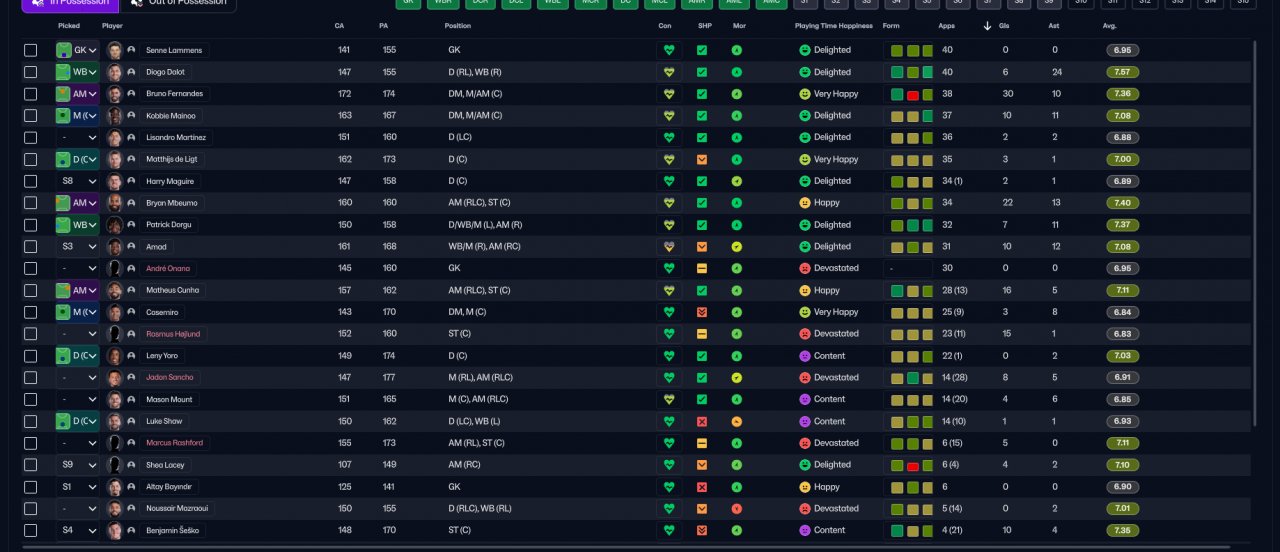Click player info icon beside Diogo Dalot
This screenshot has height=552, width=1280.
(131, 72)
